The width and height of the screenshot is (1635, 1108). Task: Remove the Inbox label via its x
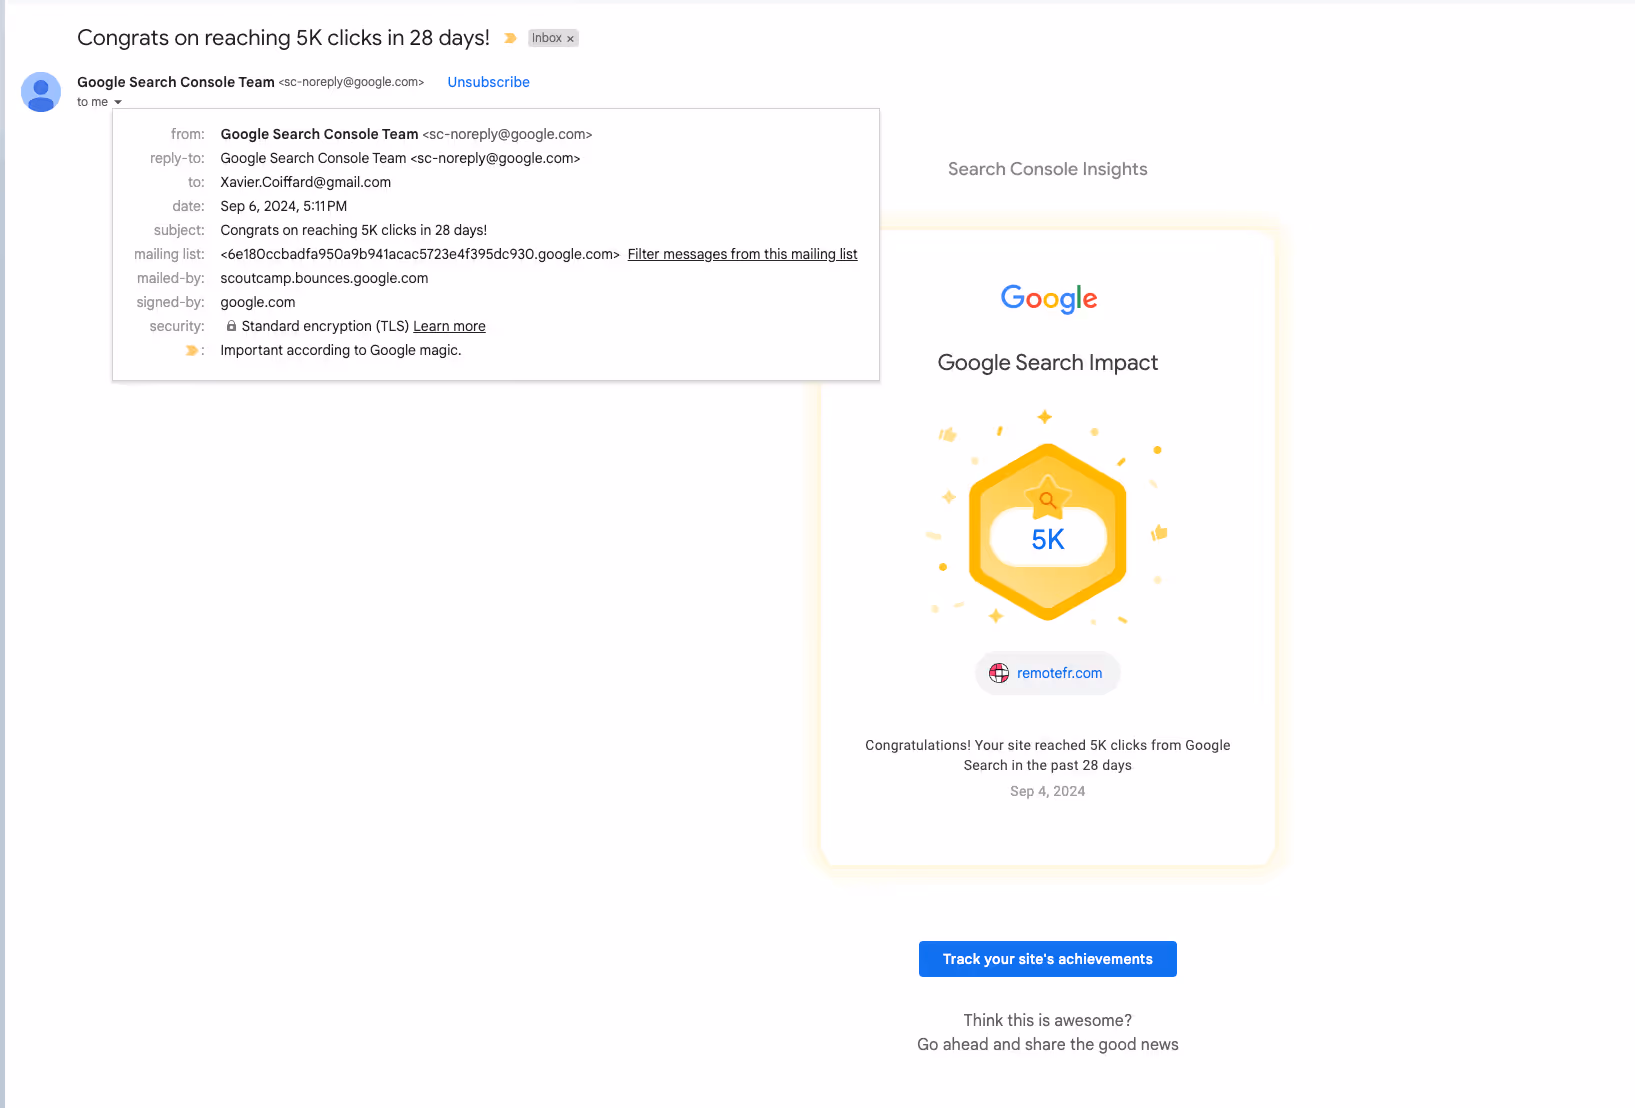pyautogui.click(x=571, y=39)
